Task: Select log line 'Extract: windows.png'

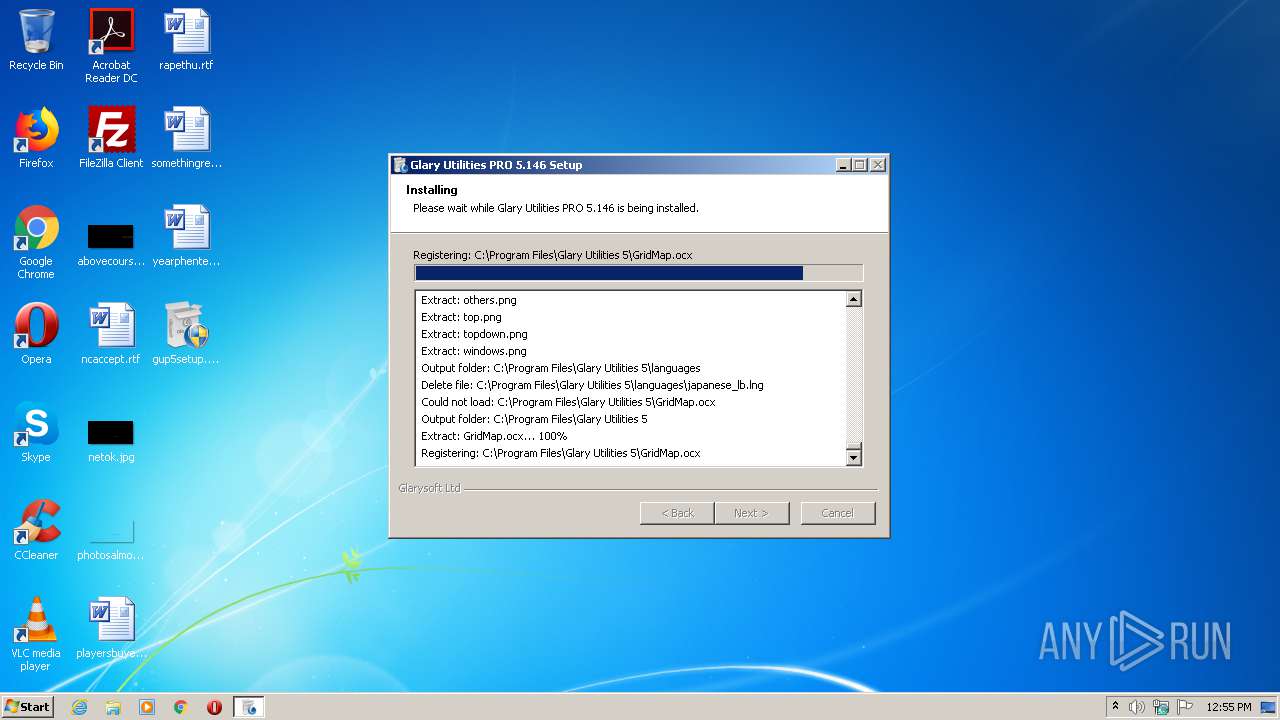Action: click(x=473, y=351)
